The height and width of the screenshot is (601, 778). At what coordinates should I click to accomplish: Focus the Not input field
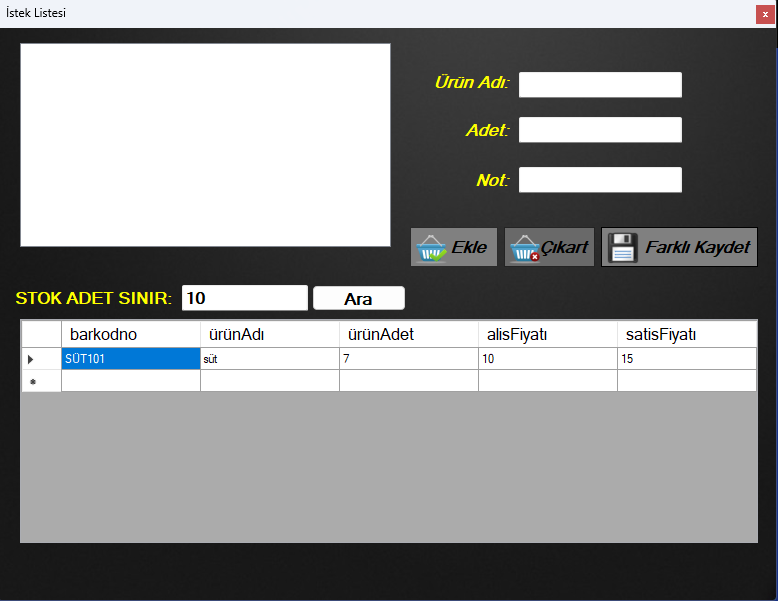click(600, 180)
